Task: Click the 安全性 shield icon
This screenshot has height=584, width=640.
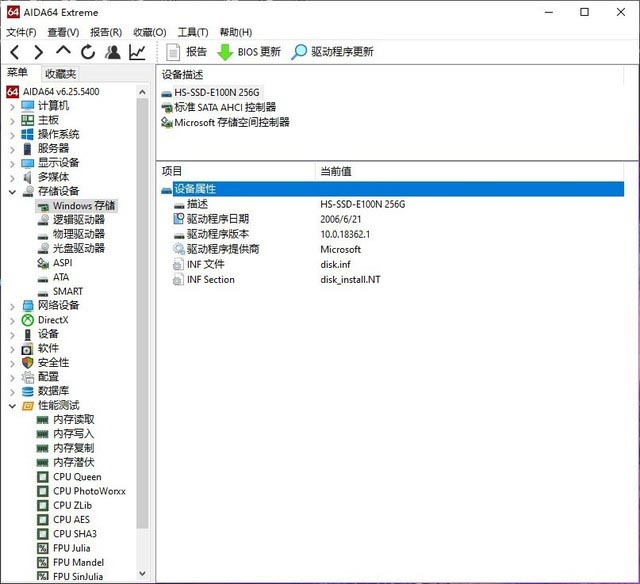Action: (27, 363)
